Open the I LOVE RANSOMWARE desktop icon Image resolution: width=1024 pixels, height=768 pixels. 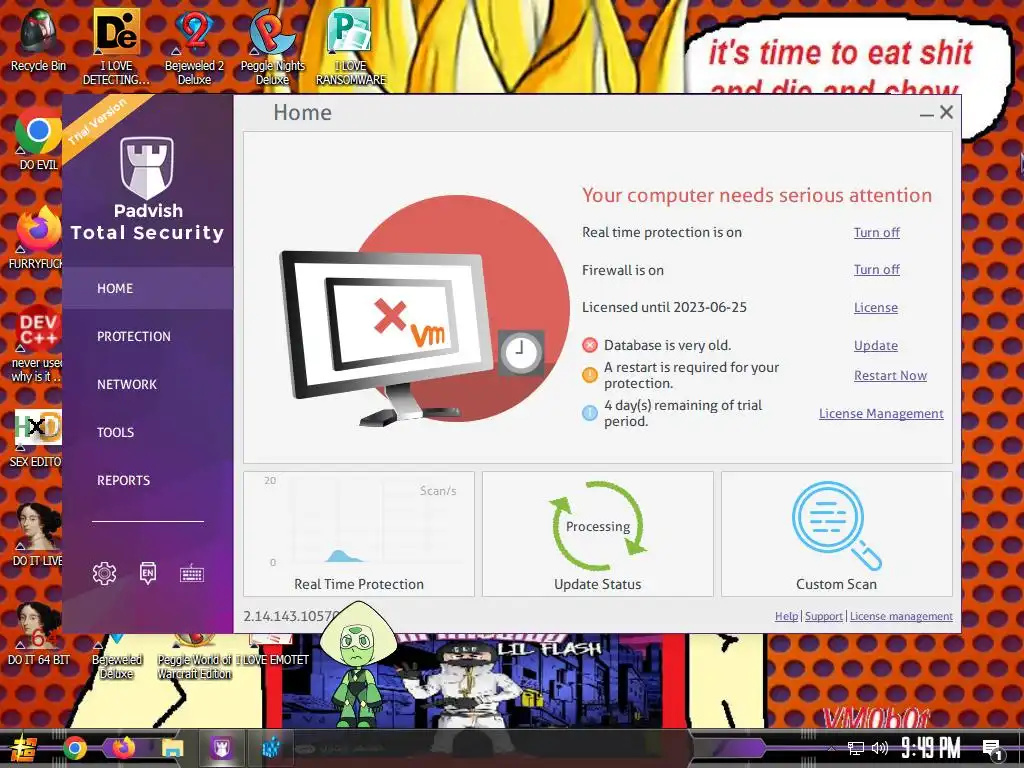pyautogui.click(x=351, y=47)
